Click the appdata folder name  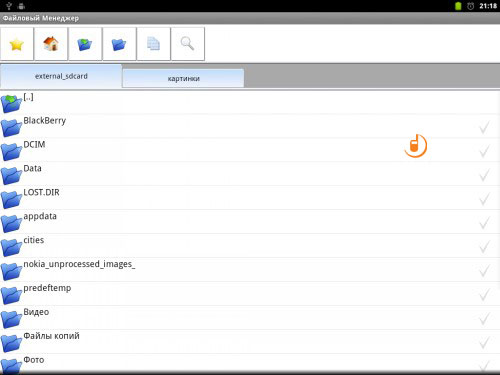coord(40,217)
